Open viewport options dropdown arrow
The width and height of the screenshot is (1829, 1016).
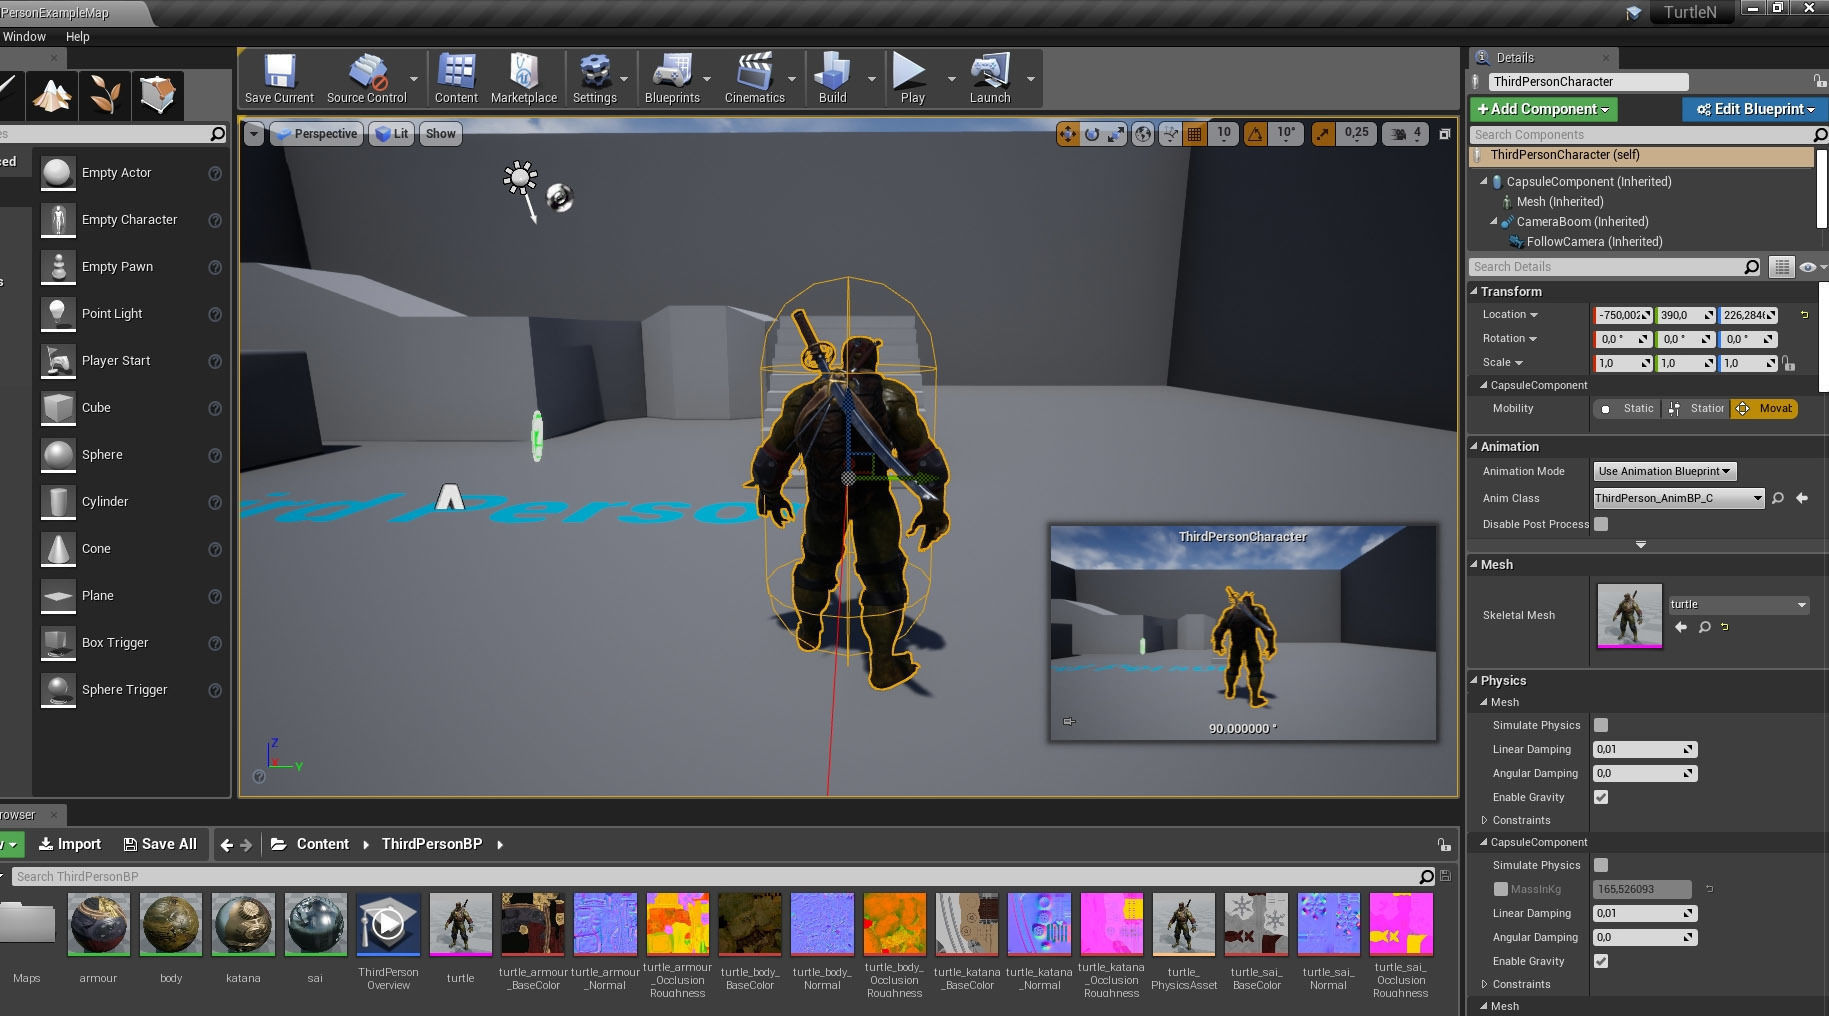pos(254,134)
